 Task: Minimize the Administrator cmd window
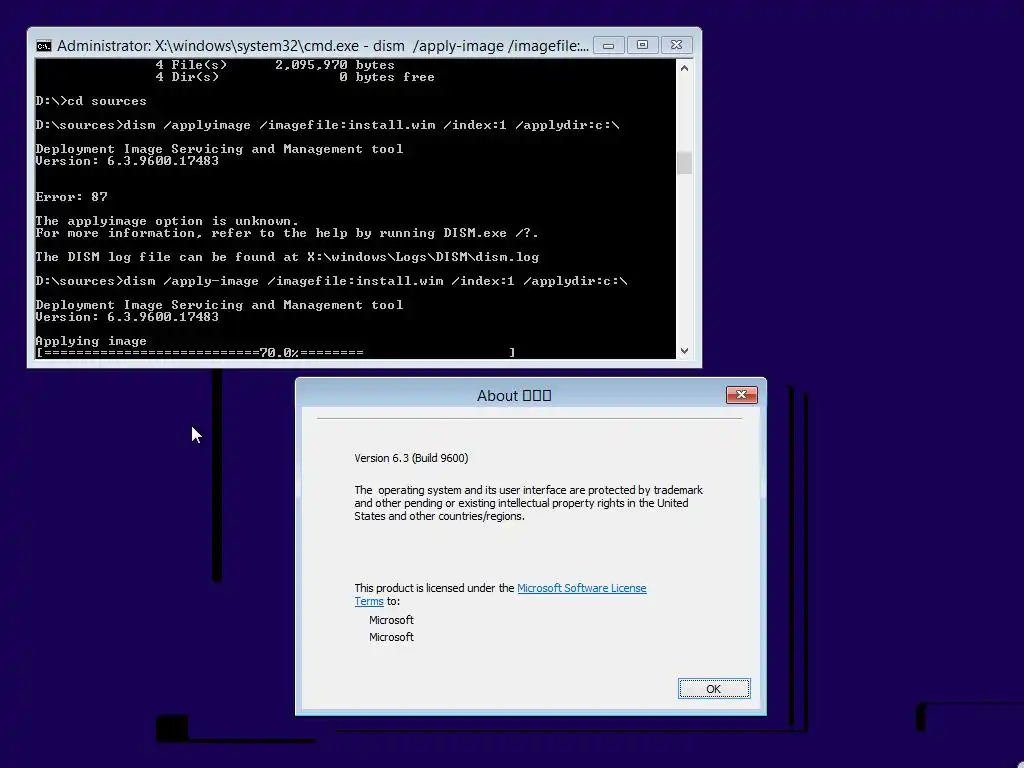[609, 45]
